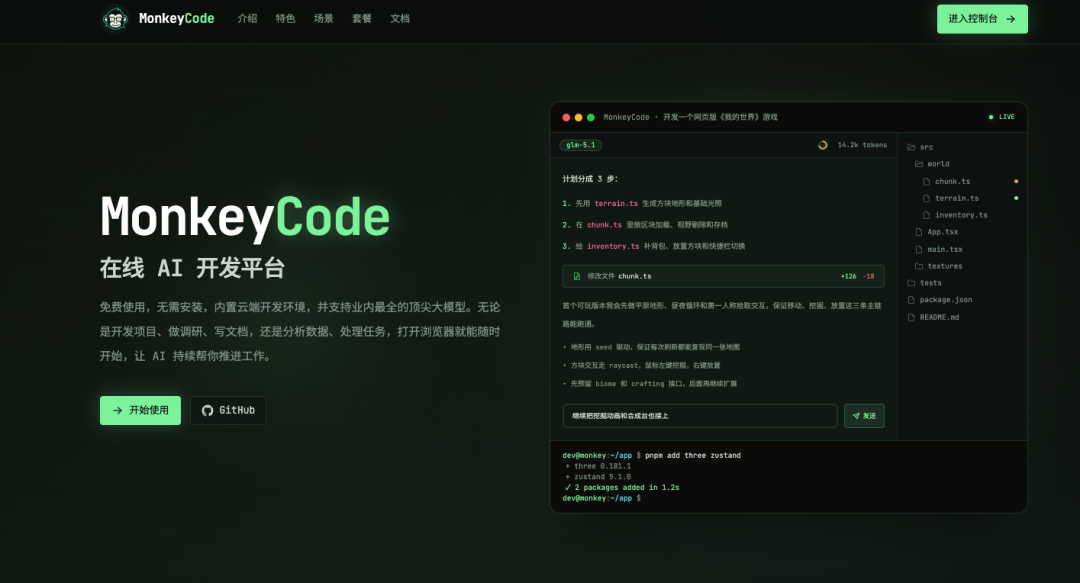Click the 开始使用 button
Screen dimensions: 1080x583
tap(141, 410)
